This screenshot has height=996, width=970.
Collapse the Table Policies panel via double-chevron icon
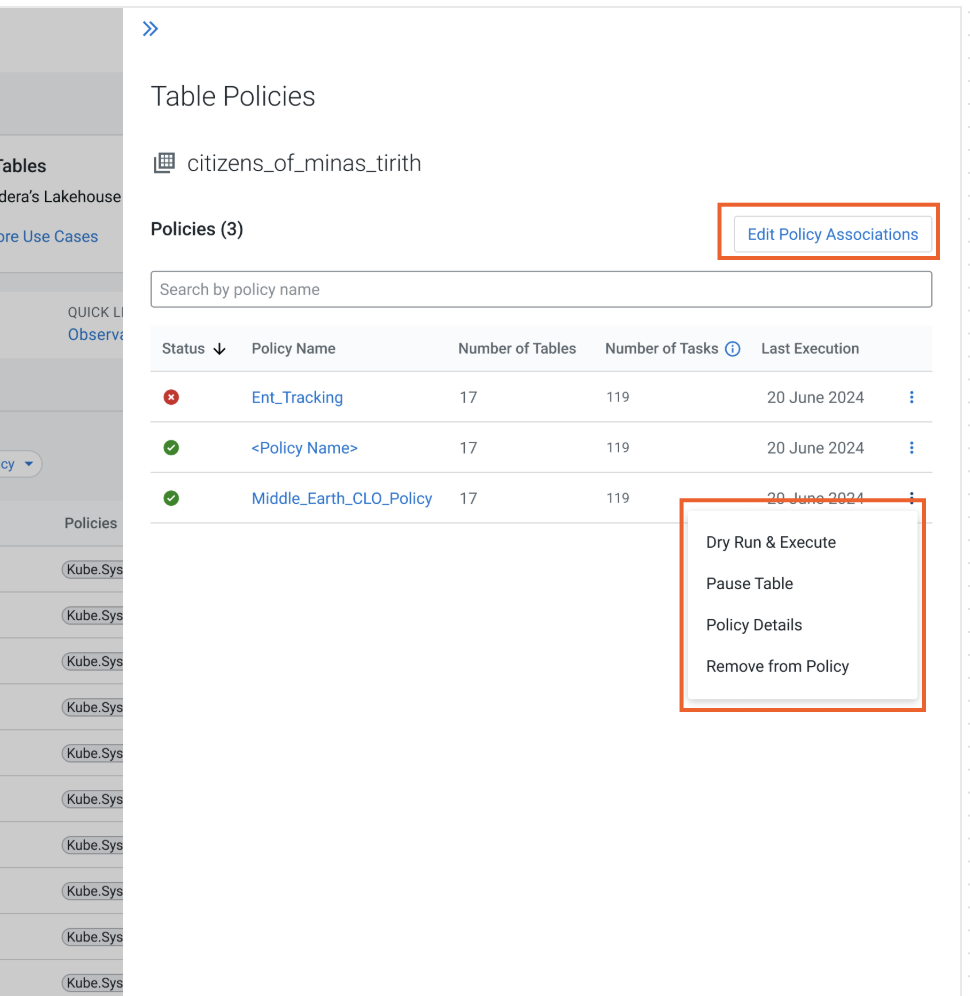150,28
